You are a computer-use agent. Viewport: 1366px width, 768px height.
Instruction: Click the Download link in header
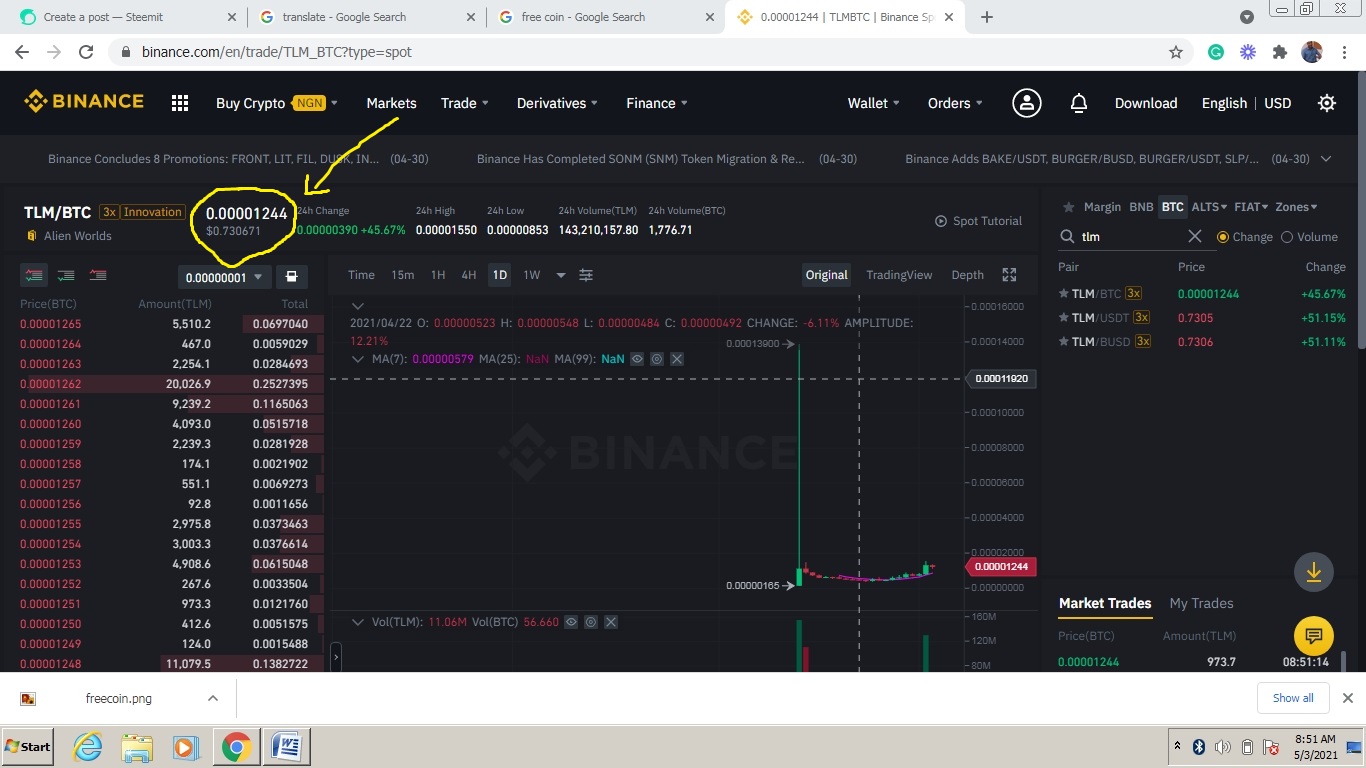[x=1146, y=103]
